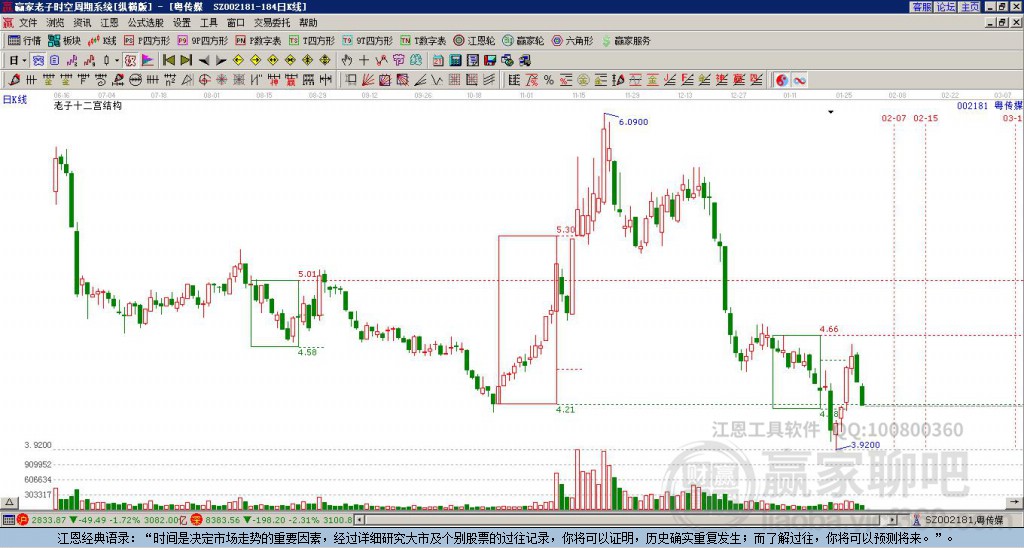Jump to first bar with skip-start arrow
The width and height of the screenshot is (1024, 548).
tap(167, 61)
